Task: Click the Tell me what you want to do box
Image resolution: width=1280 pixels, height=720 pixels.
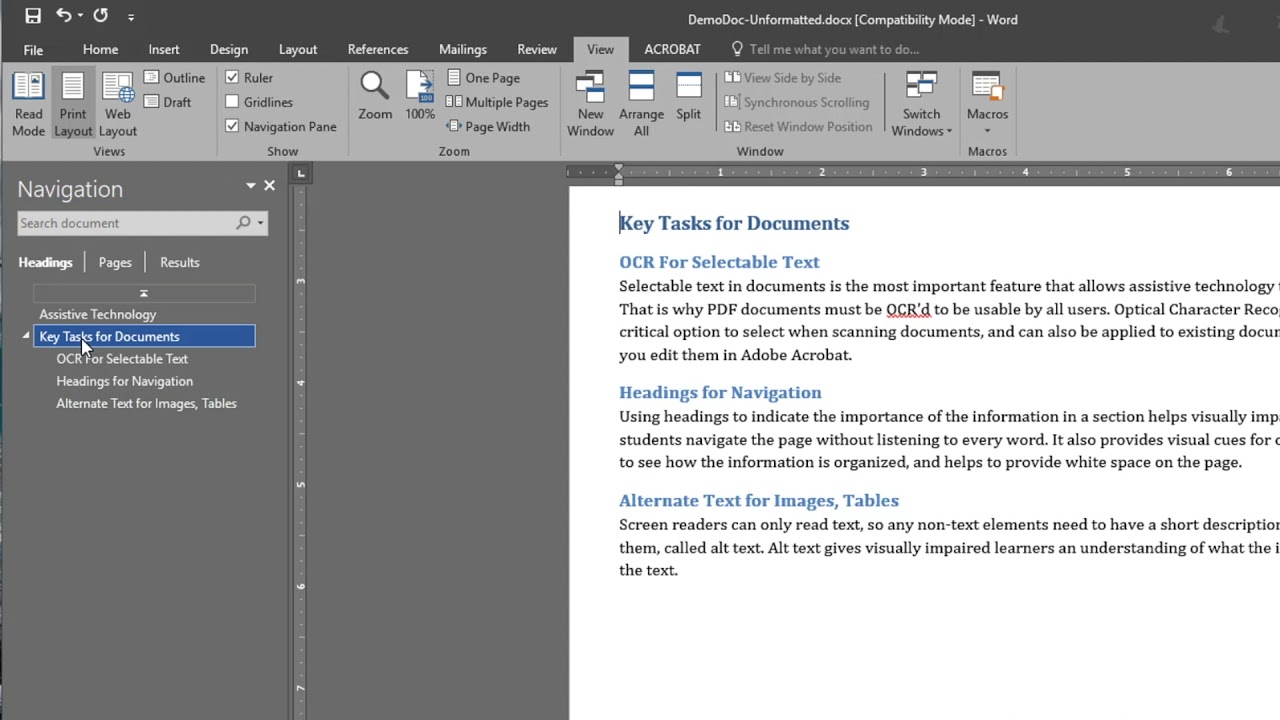Action: click(x=825, y=49)
